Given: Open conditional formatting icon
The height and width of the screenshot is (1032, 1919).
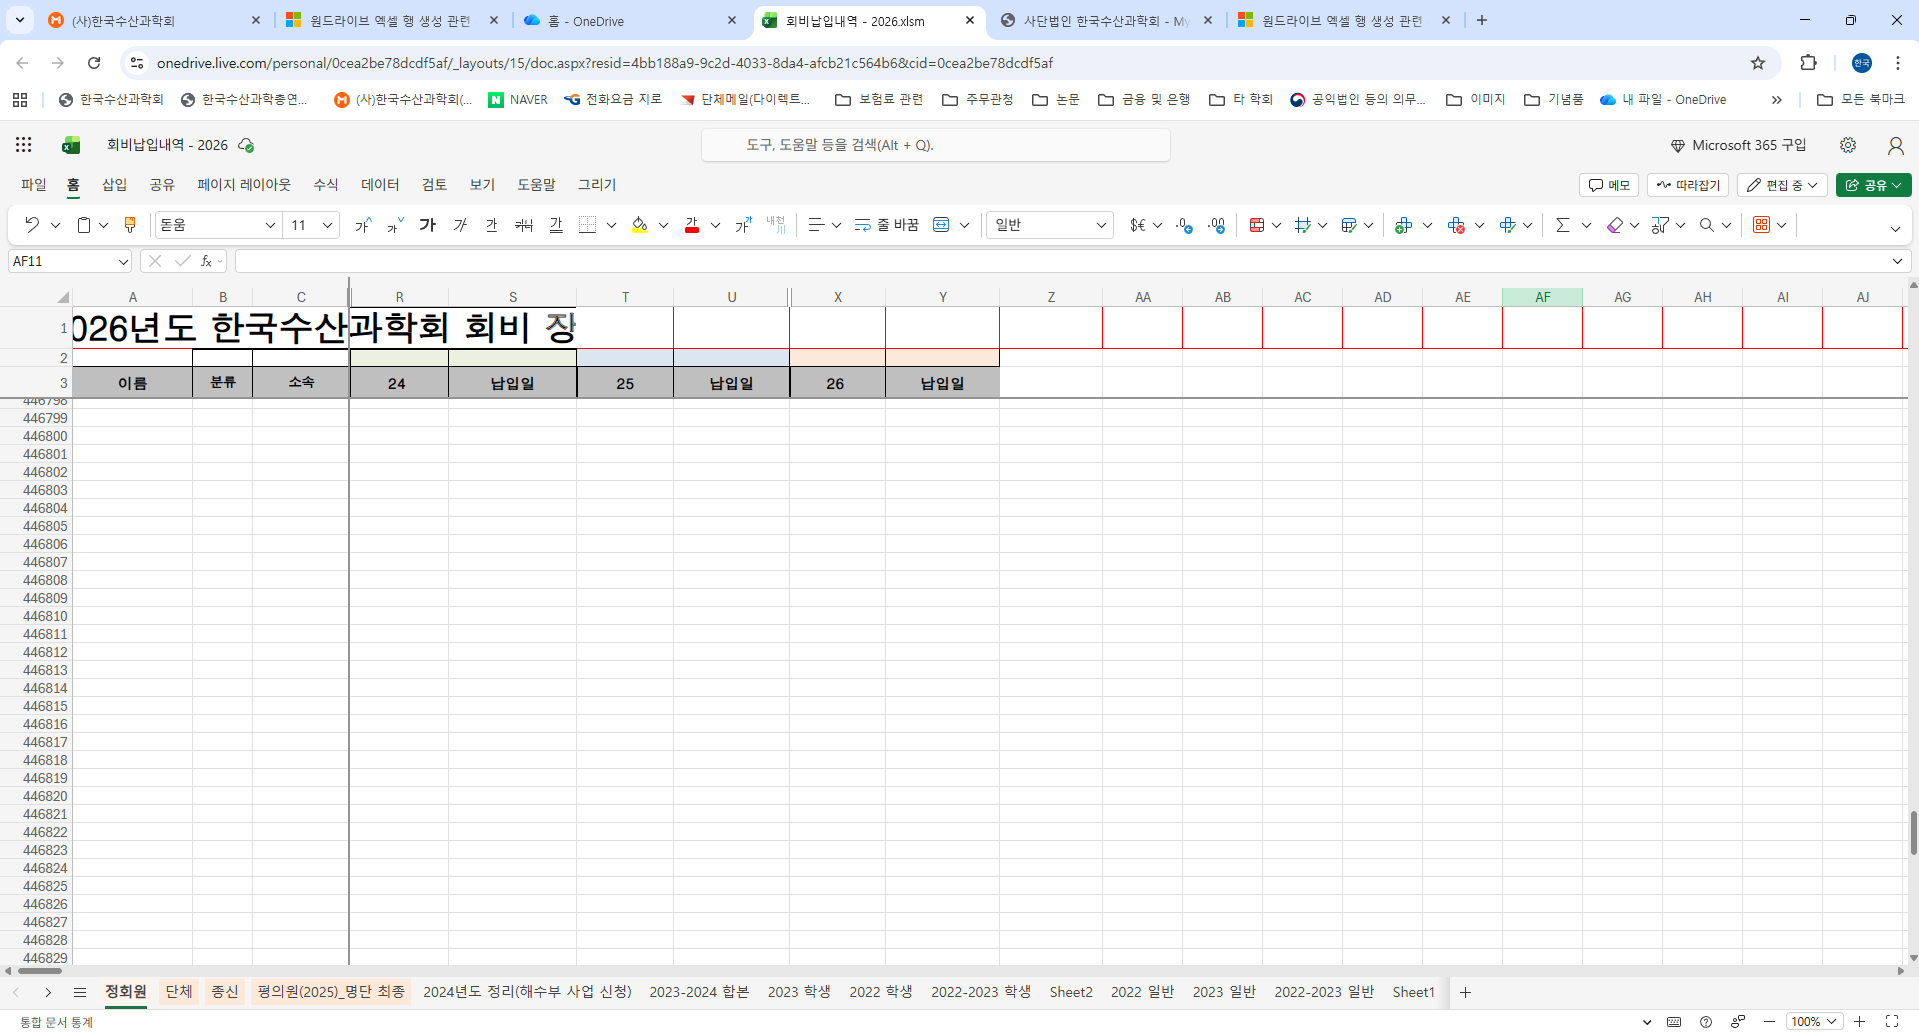Looking at the screenshot, I should tap(1257, 225).
